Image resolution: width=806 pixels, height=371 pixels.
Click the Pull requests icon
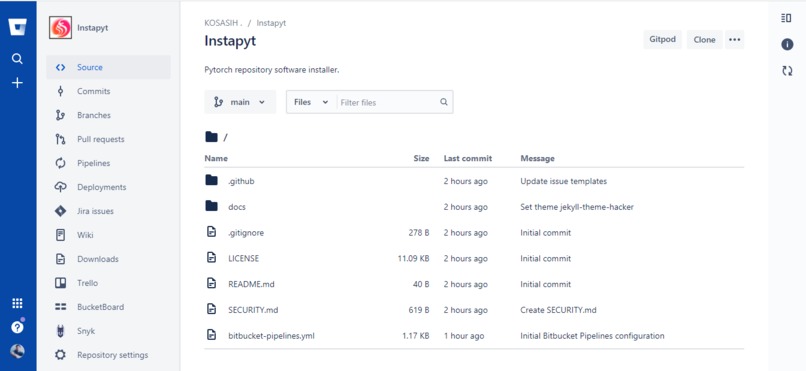tap(61, 139)
